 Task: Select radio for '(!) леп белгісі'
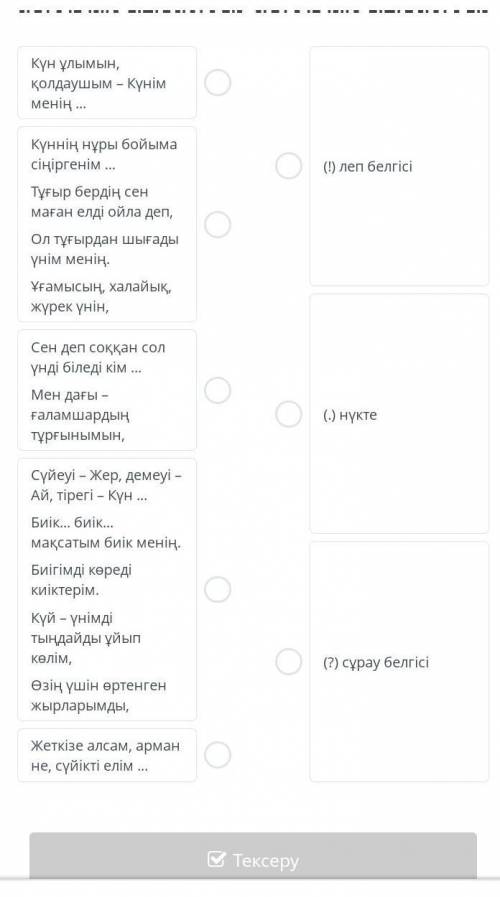(x=289, y=166)
